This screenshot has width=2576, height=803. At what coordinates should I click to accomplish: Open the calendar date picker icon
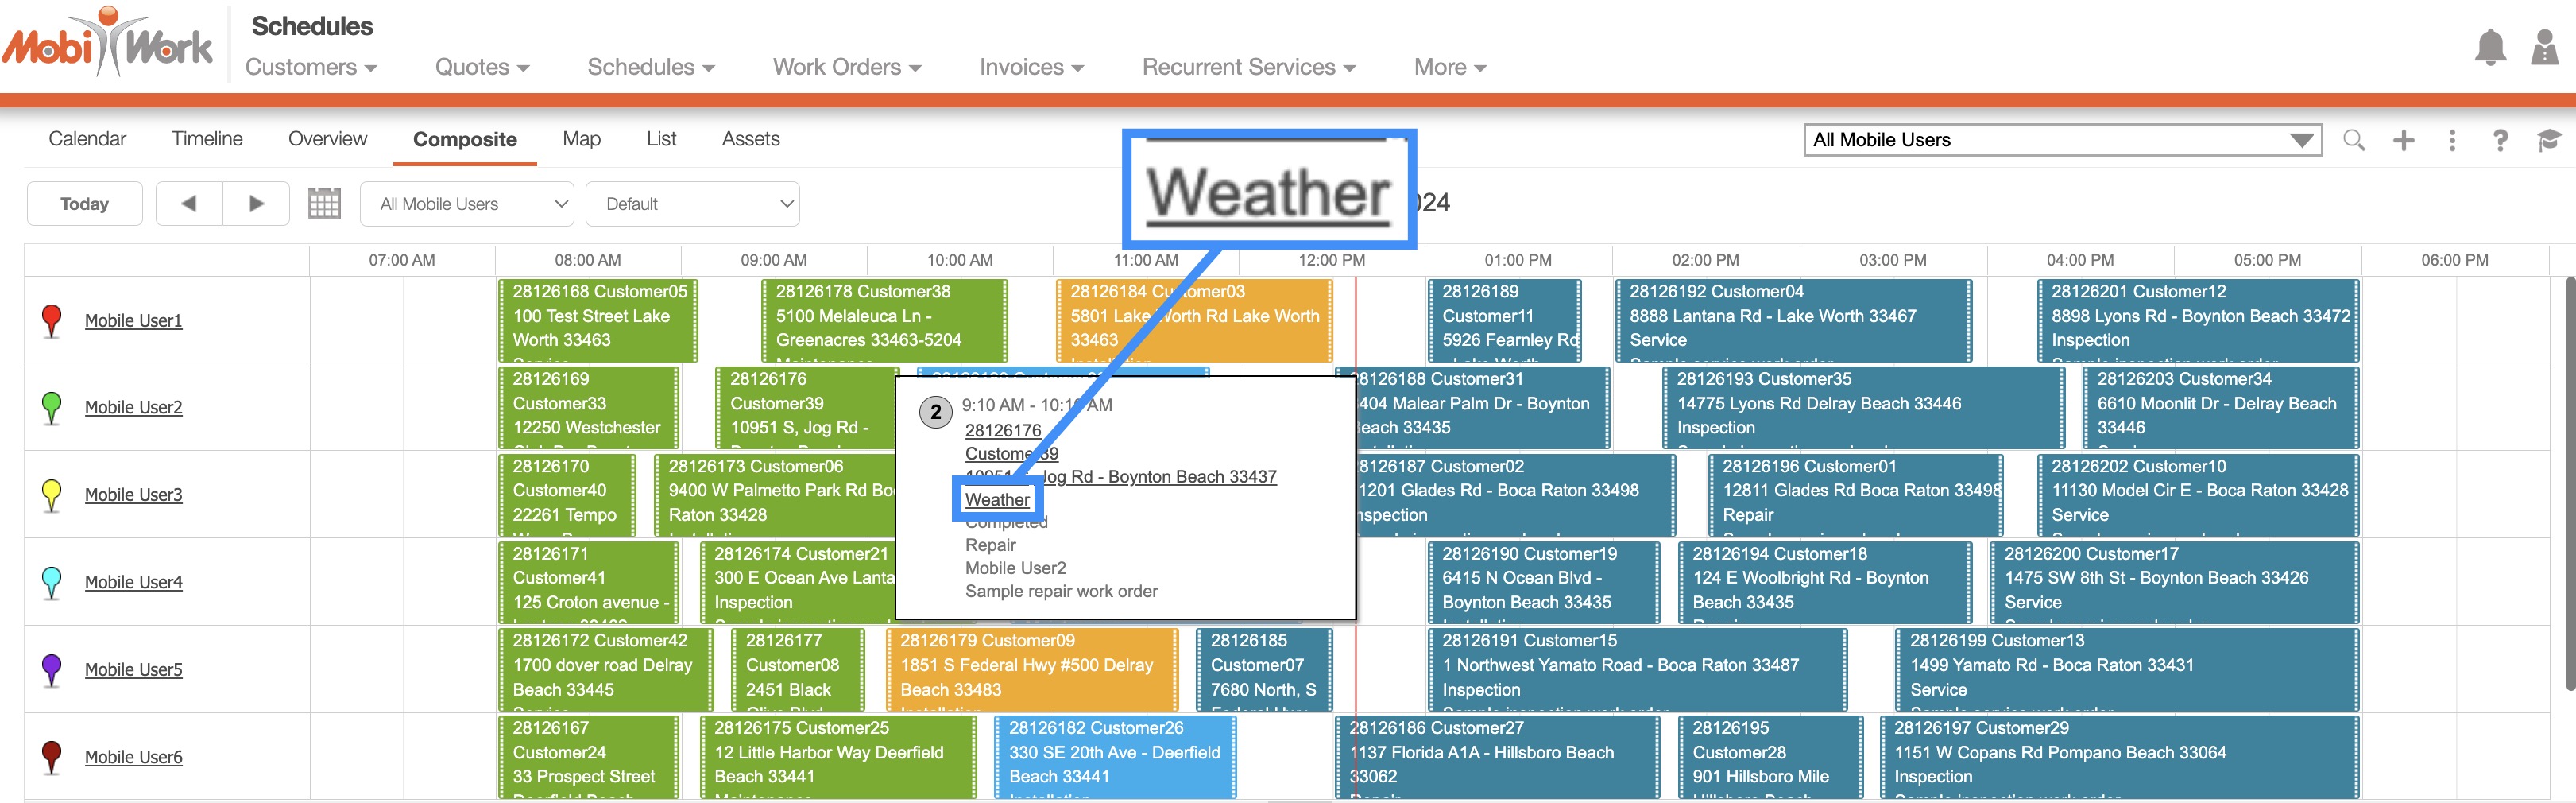point(324,204)
